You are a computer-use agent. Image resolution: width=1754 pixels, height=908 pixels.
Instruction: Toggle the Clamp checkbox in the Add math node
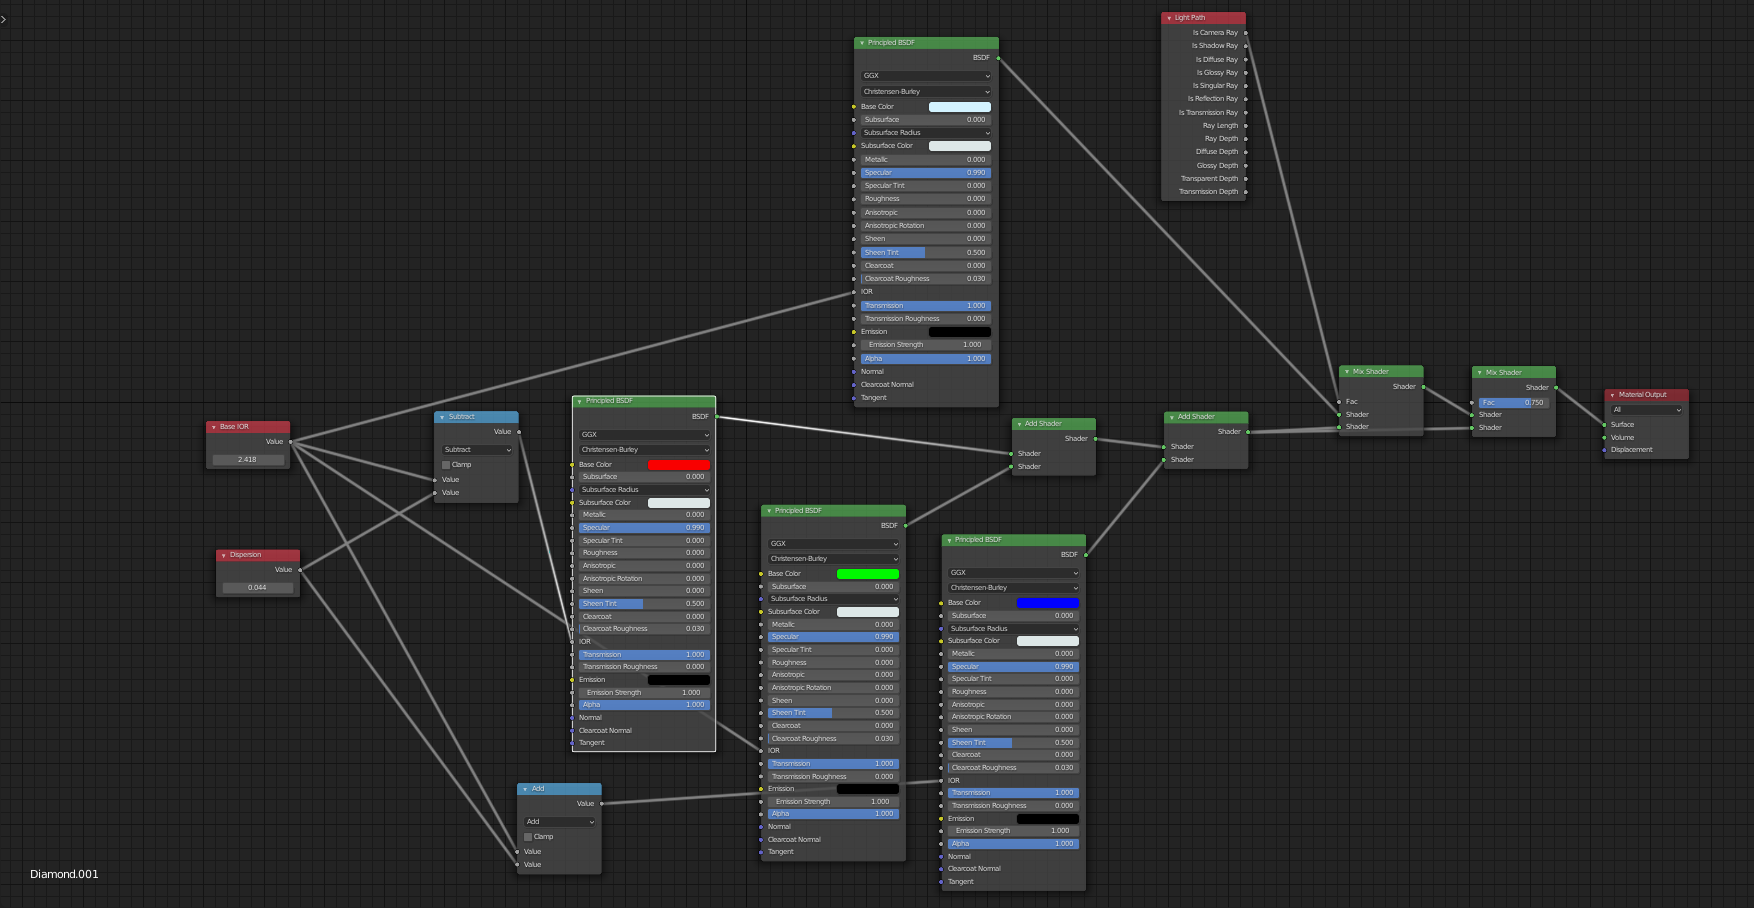(528, 837)
